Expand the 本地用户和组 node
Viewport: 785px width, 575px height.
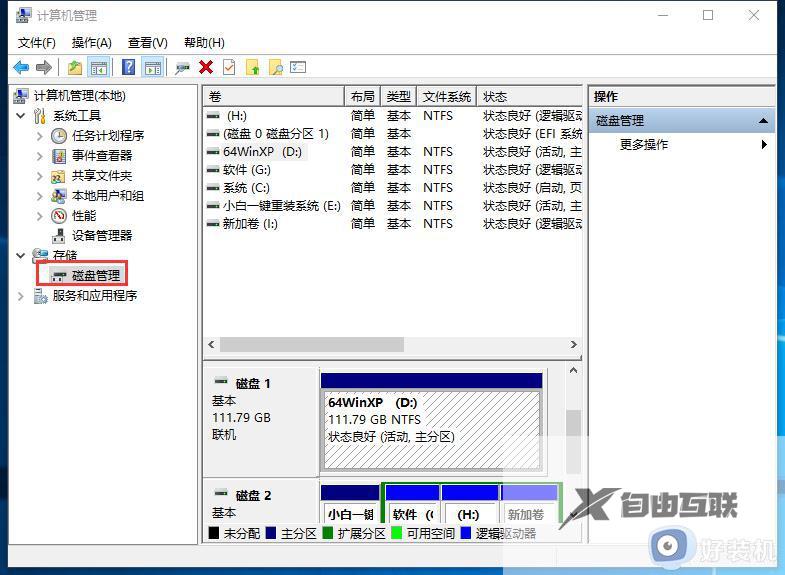[x=40, y=196]
